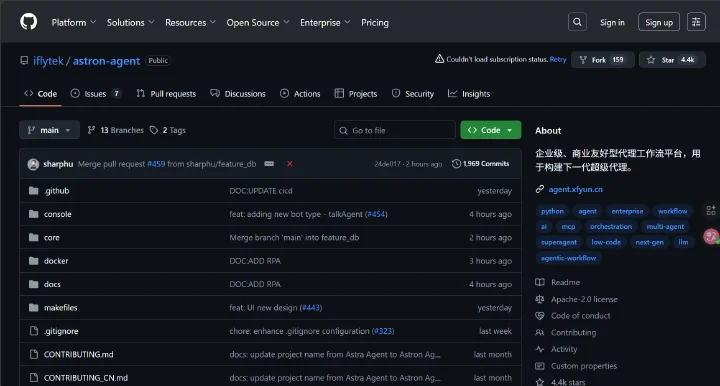Click the license scale icon
The height and width of the screenshot is (386, 720).
point(540,299)
